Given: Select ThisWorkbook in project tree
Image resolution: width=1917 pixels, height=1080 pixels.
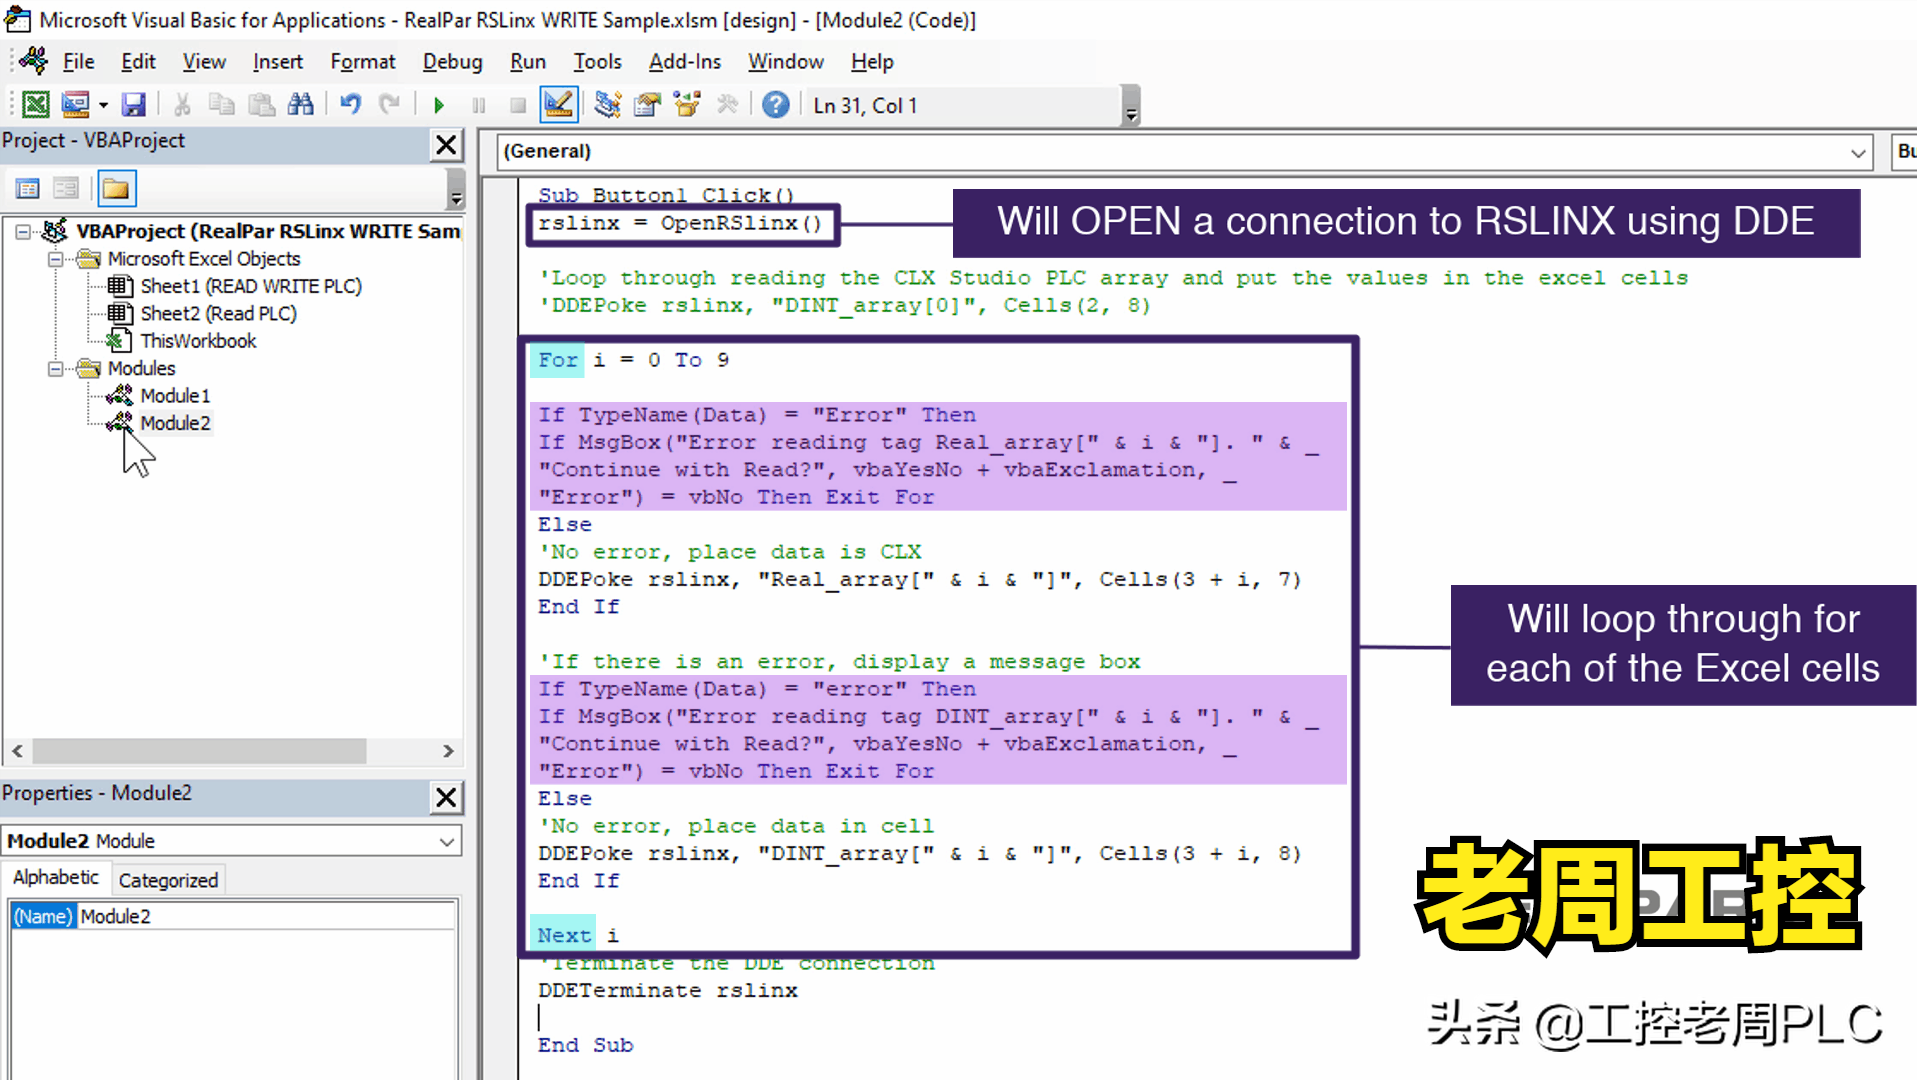Looking at the screenshot, I should pos(198,341).
